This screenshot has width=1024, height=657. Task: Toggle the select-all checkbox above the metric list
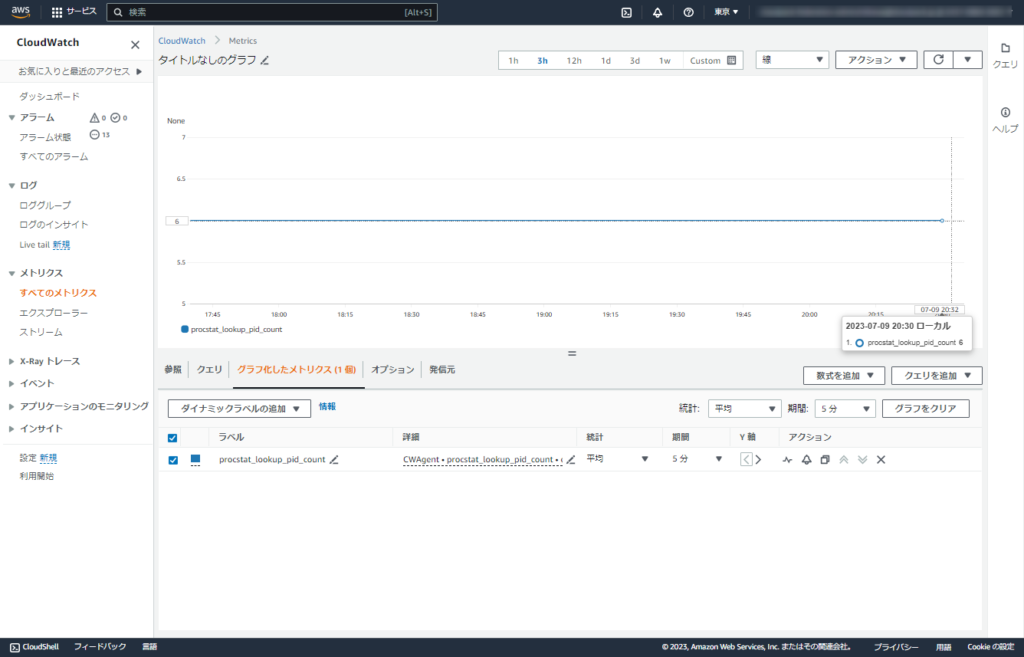coord(170,437)
